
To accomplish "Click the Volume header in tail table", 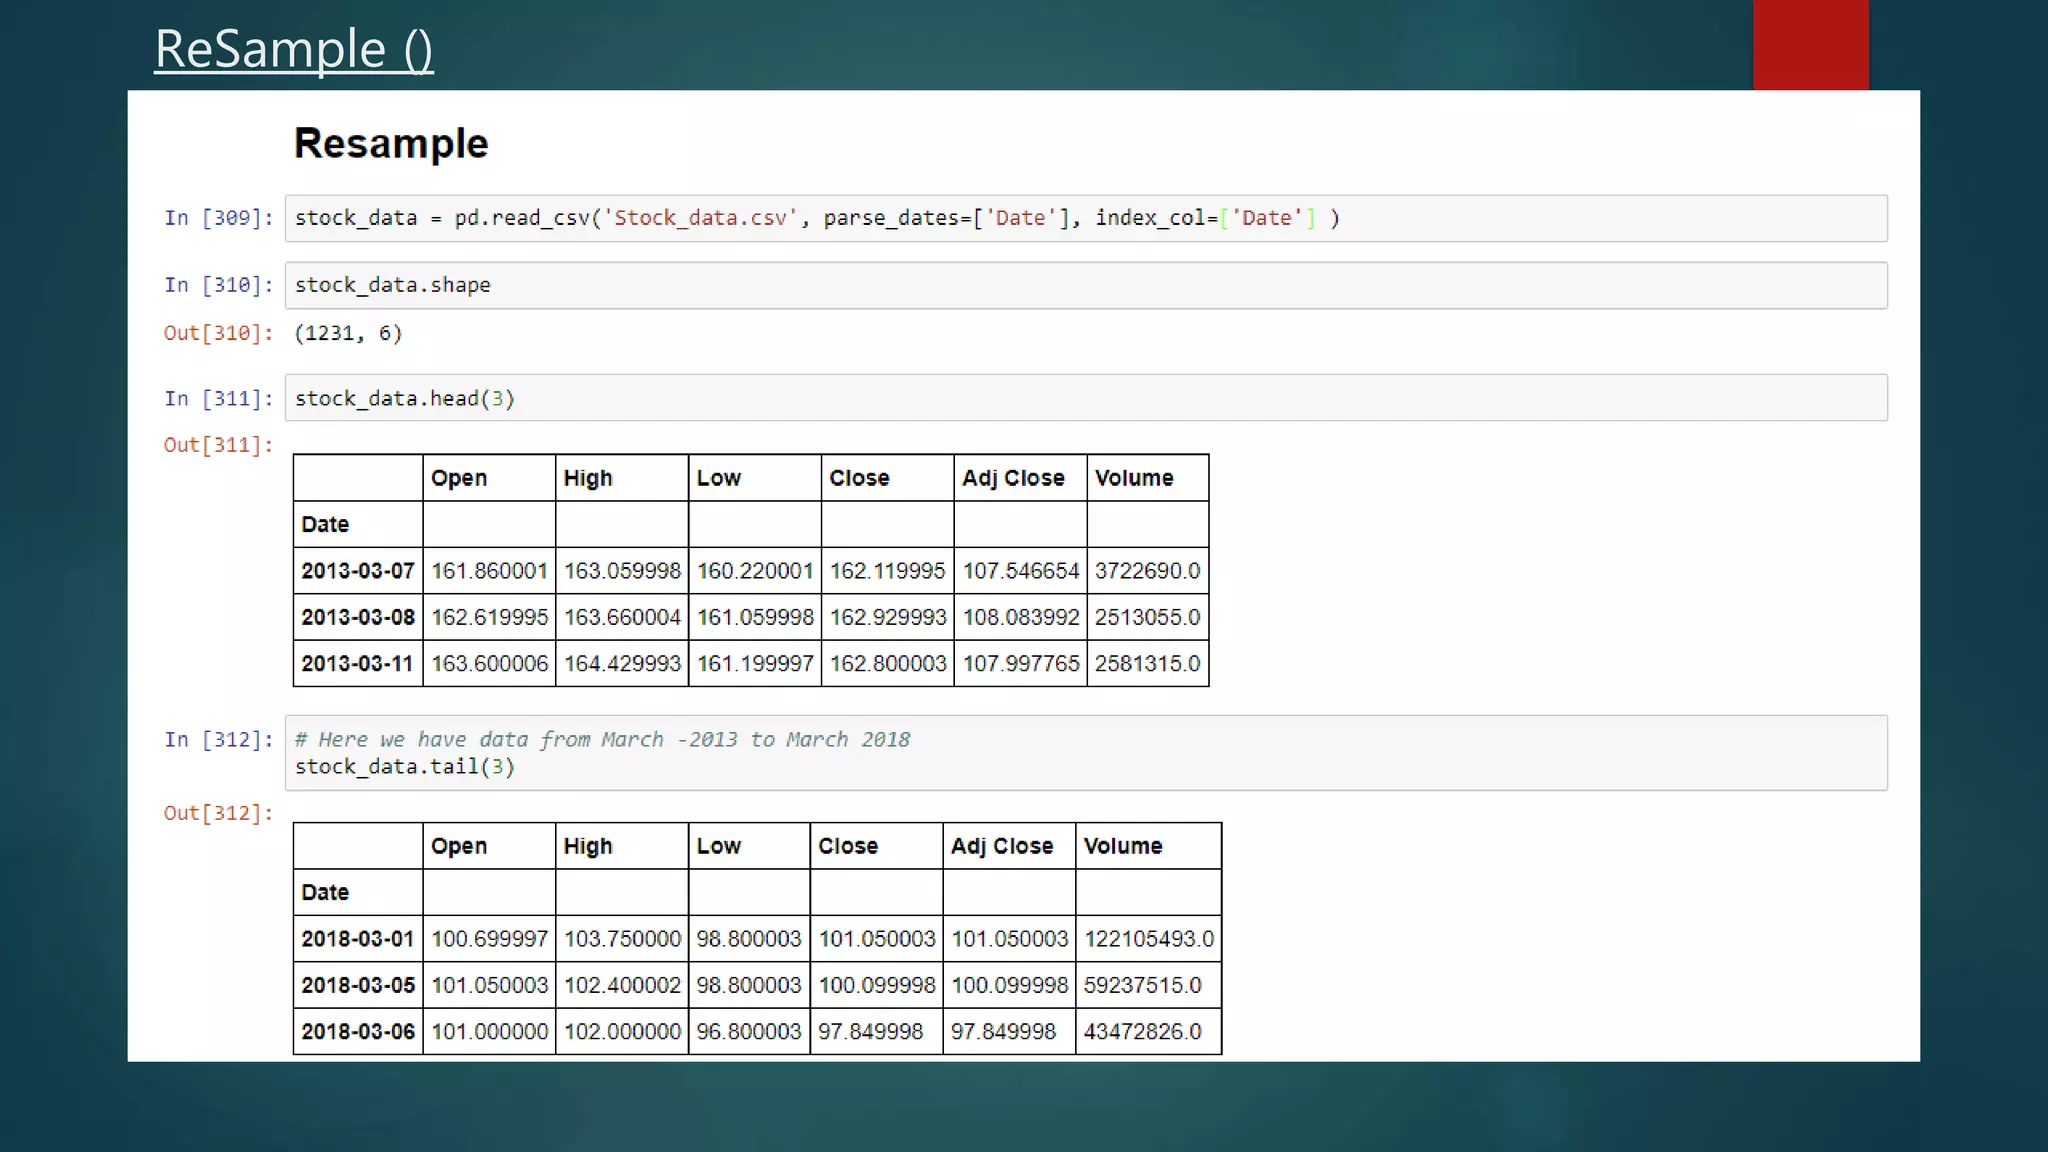I will click(1123, 846).
